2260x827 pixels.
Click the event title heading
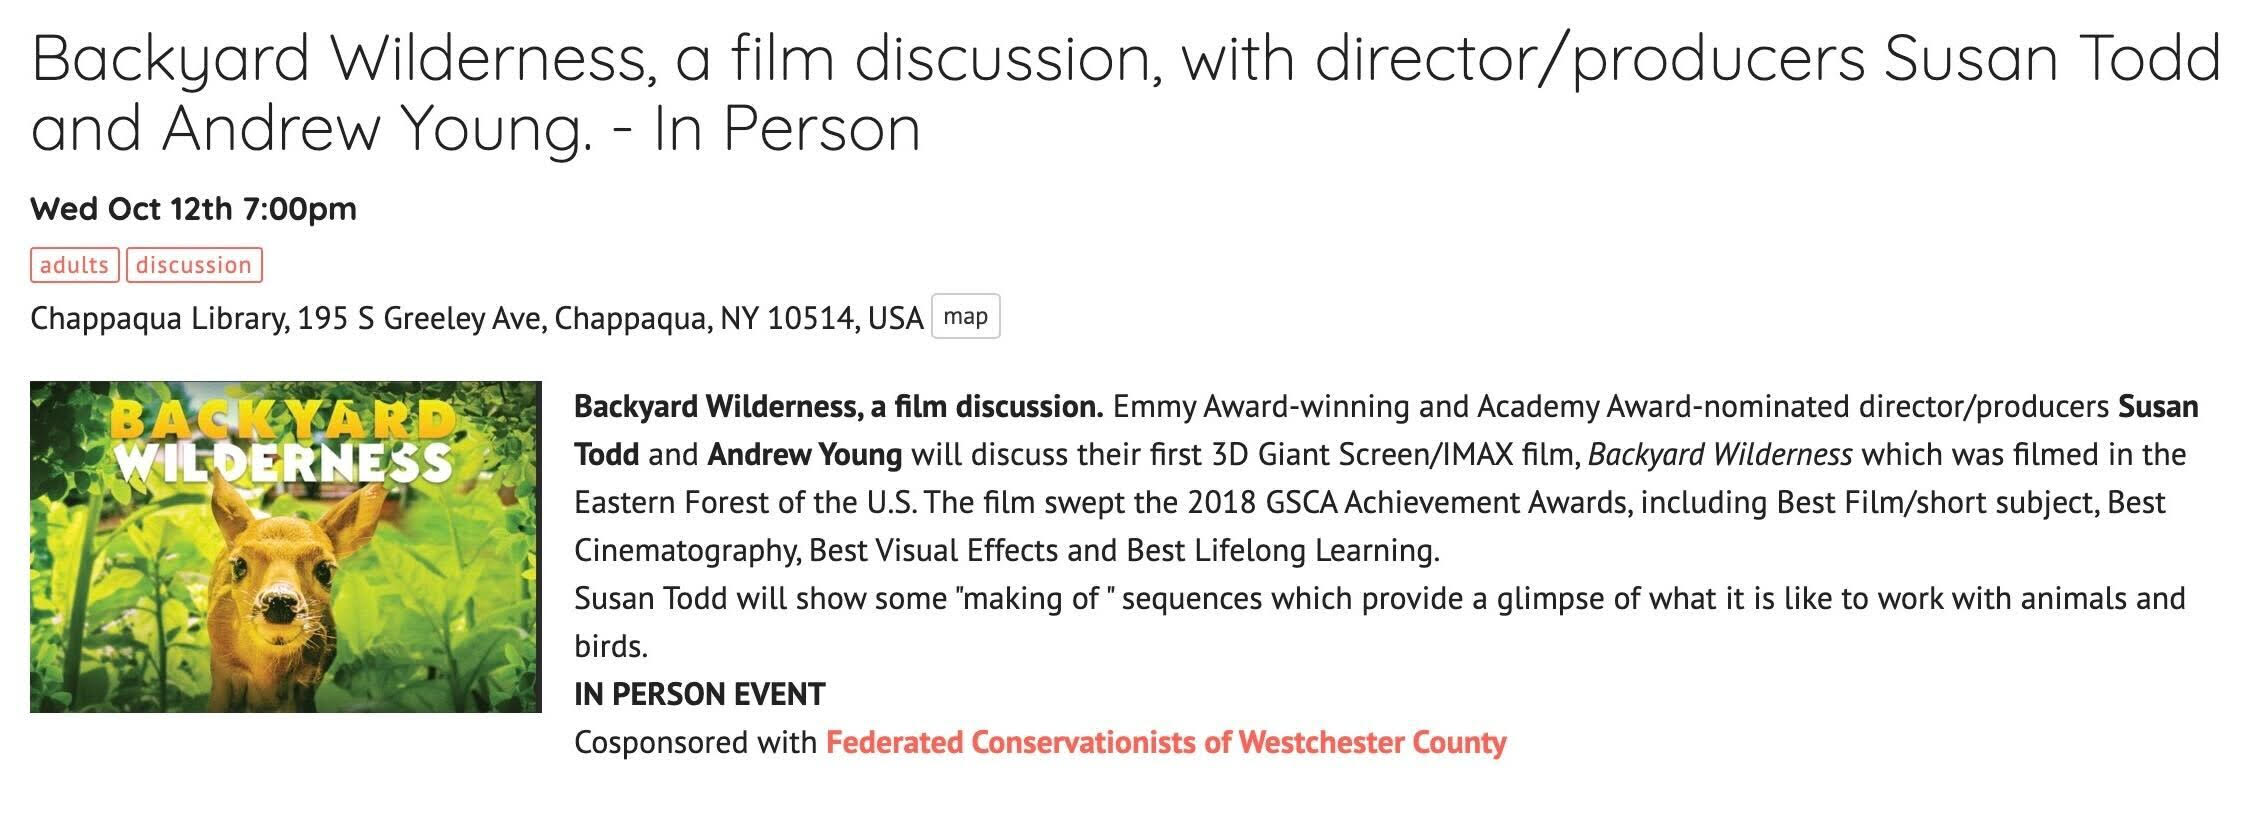[x=1125, y=93]
